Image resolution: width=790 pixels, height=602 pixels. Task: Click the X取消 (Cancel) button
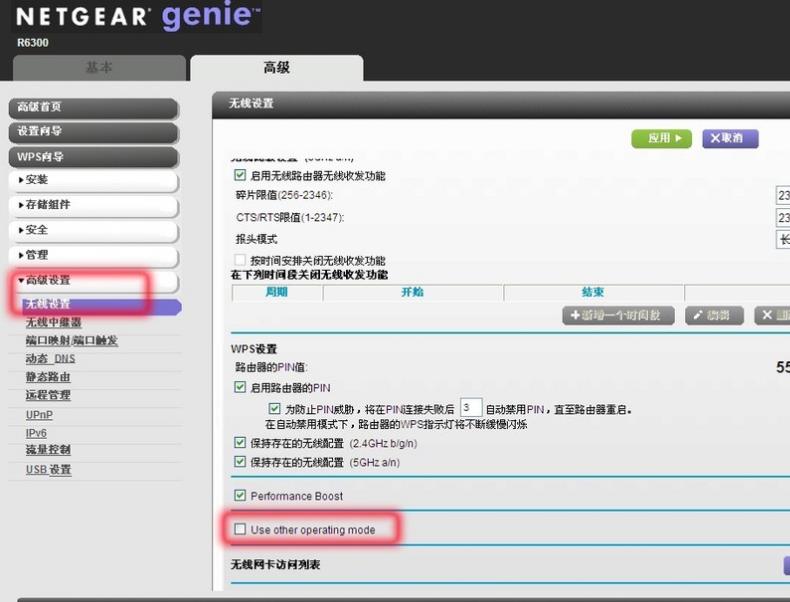[x=730, y=139]
